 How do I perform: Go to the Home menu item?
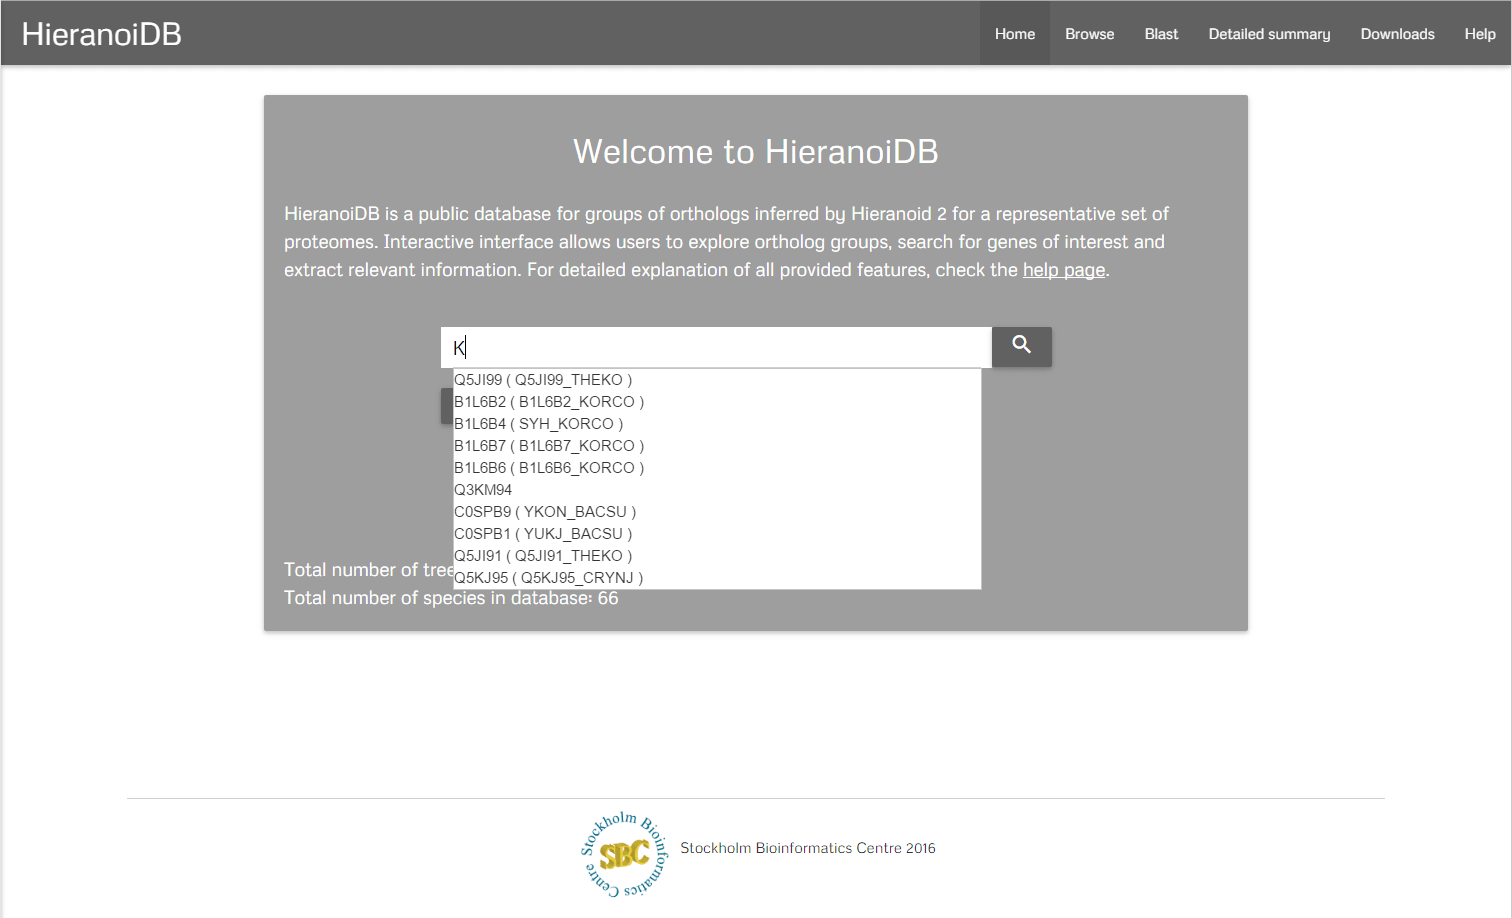tap(1014, 34)
